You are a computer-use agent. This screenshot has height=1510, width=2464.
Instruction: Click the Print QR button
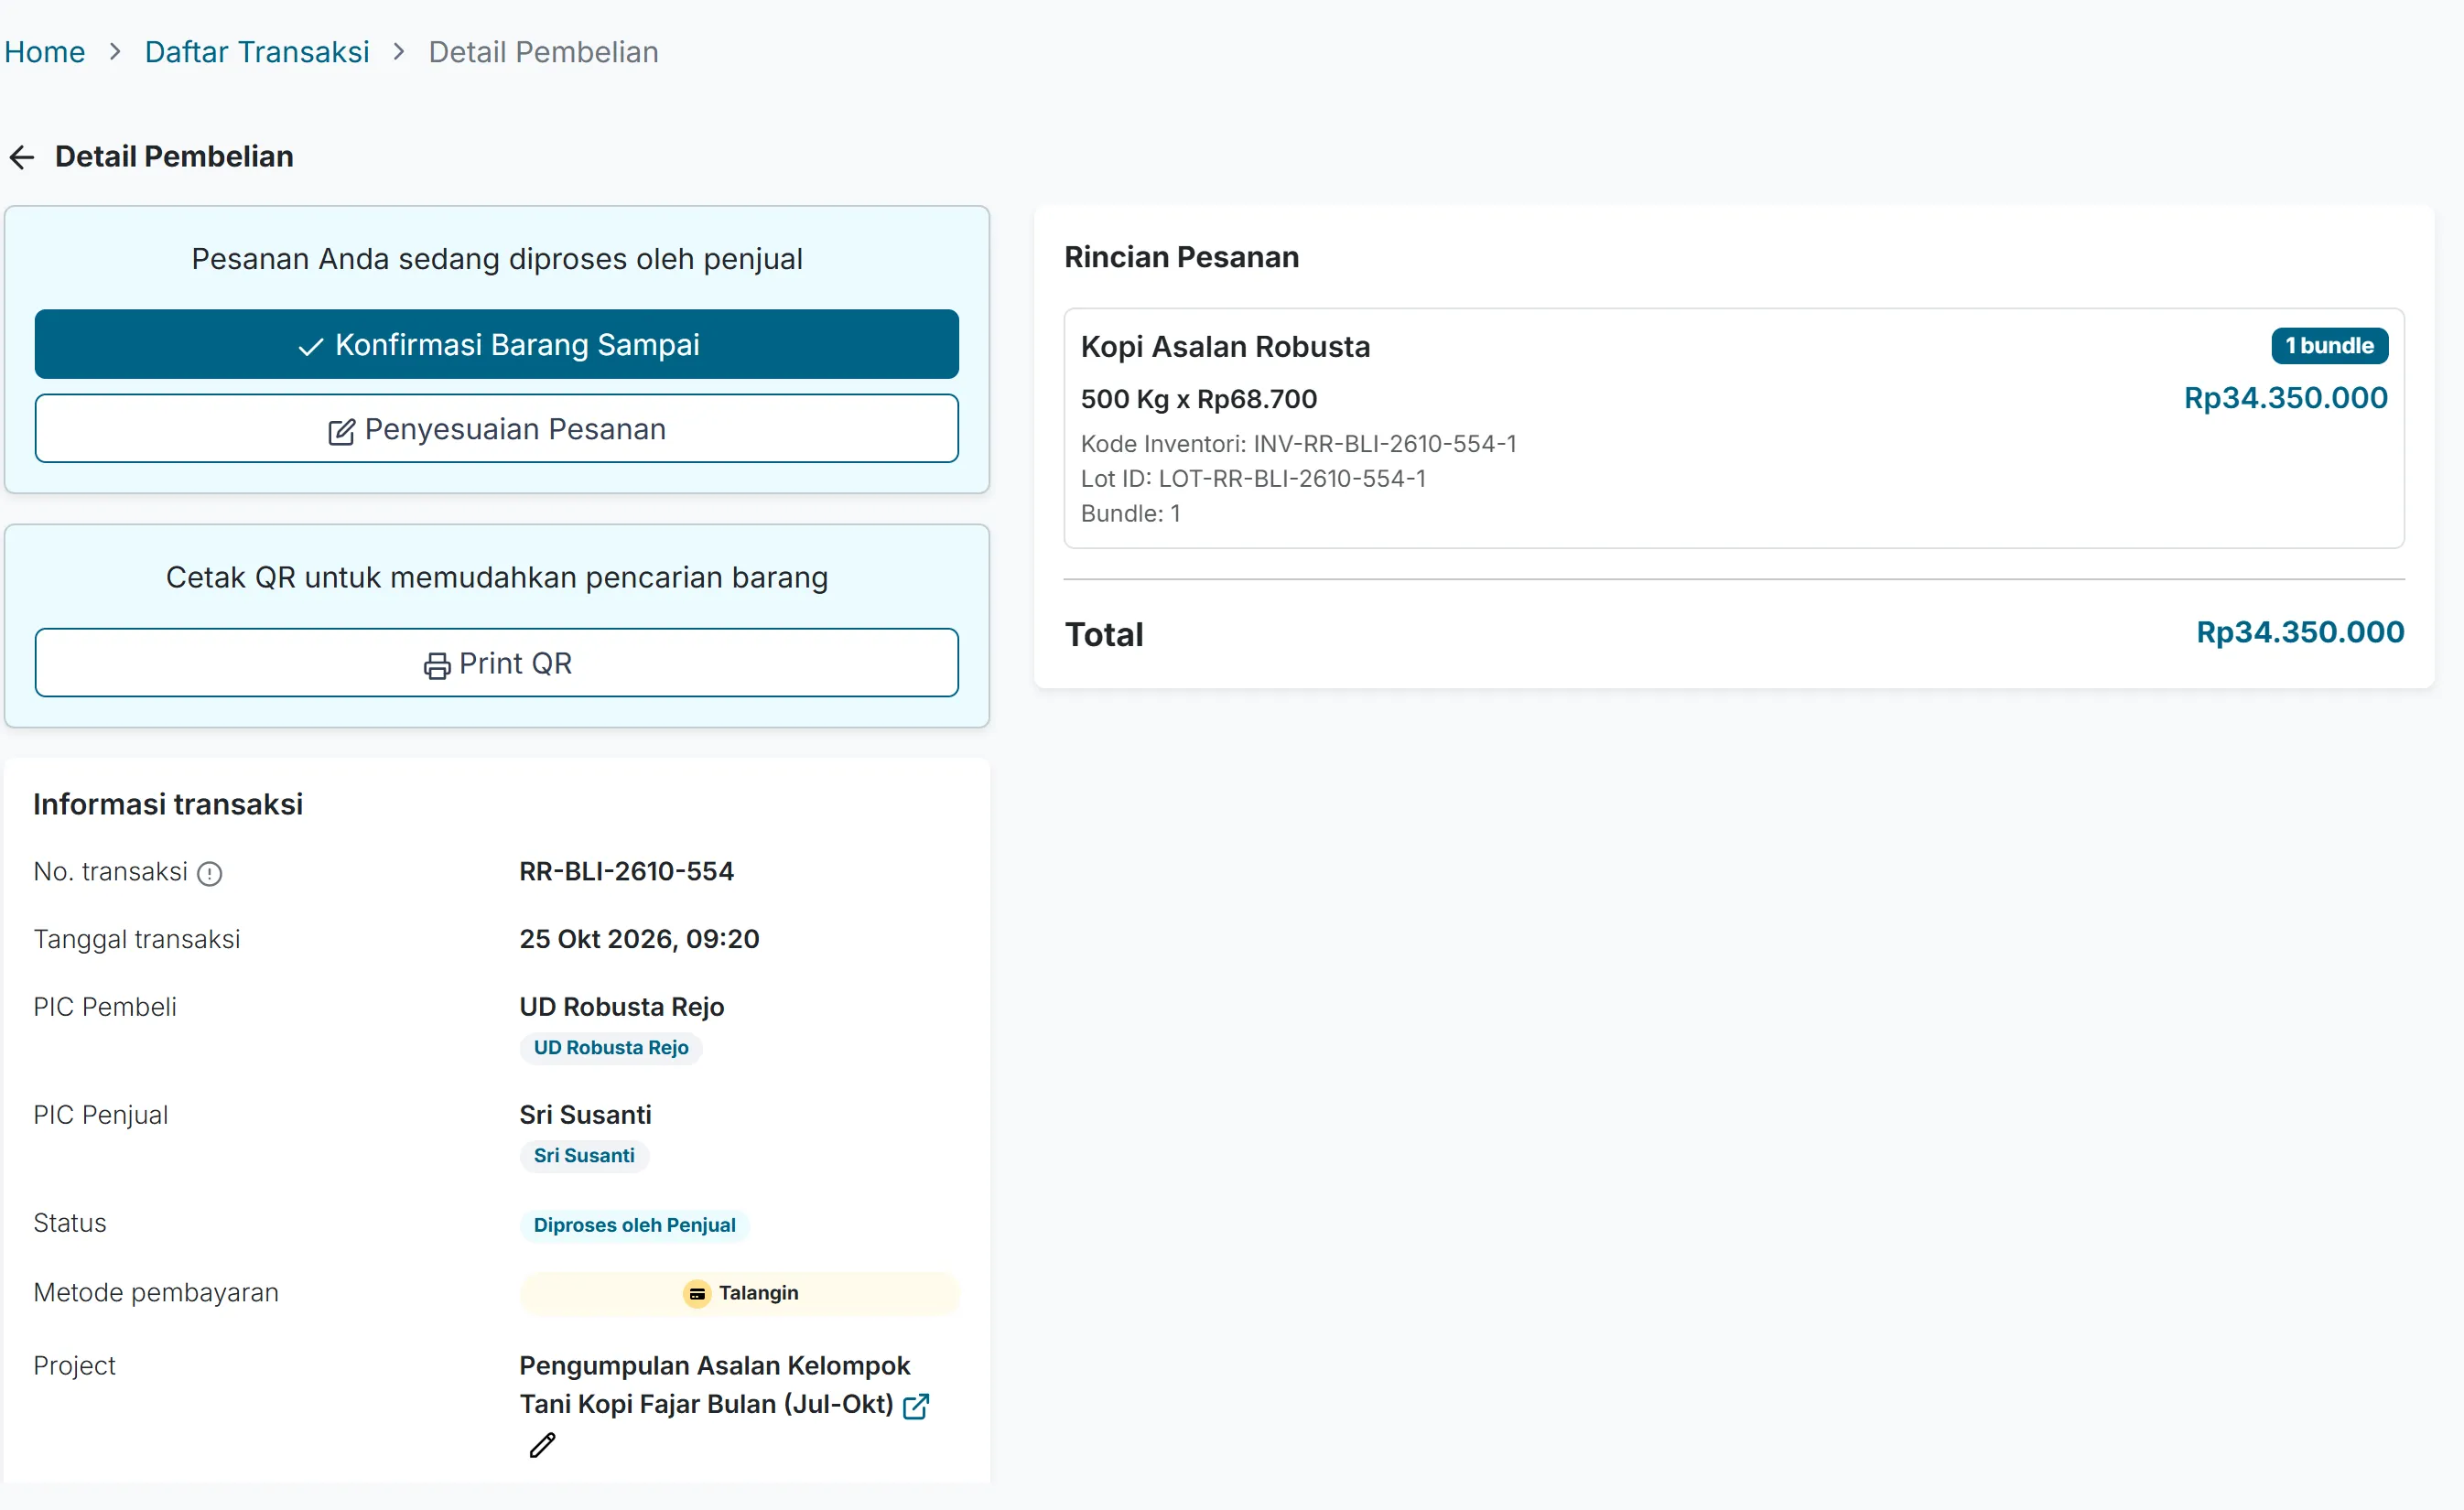497,663
